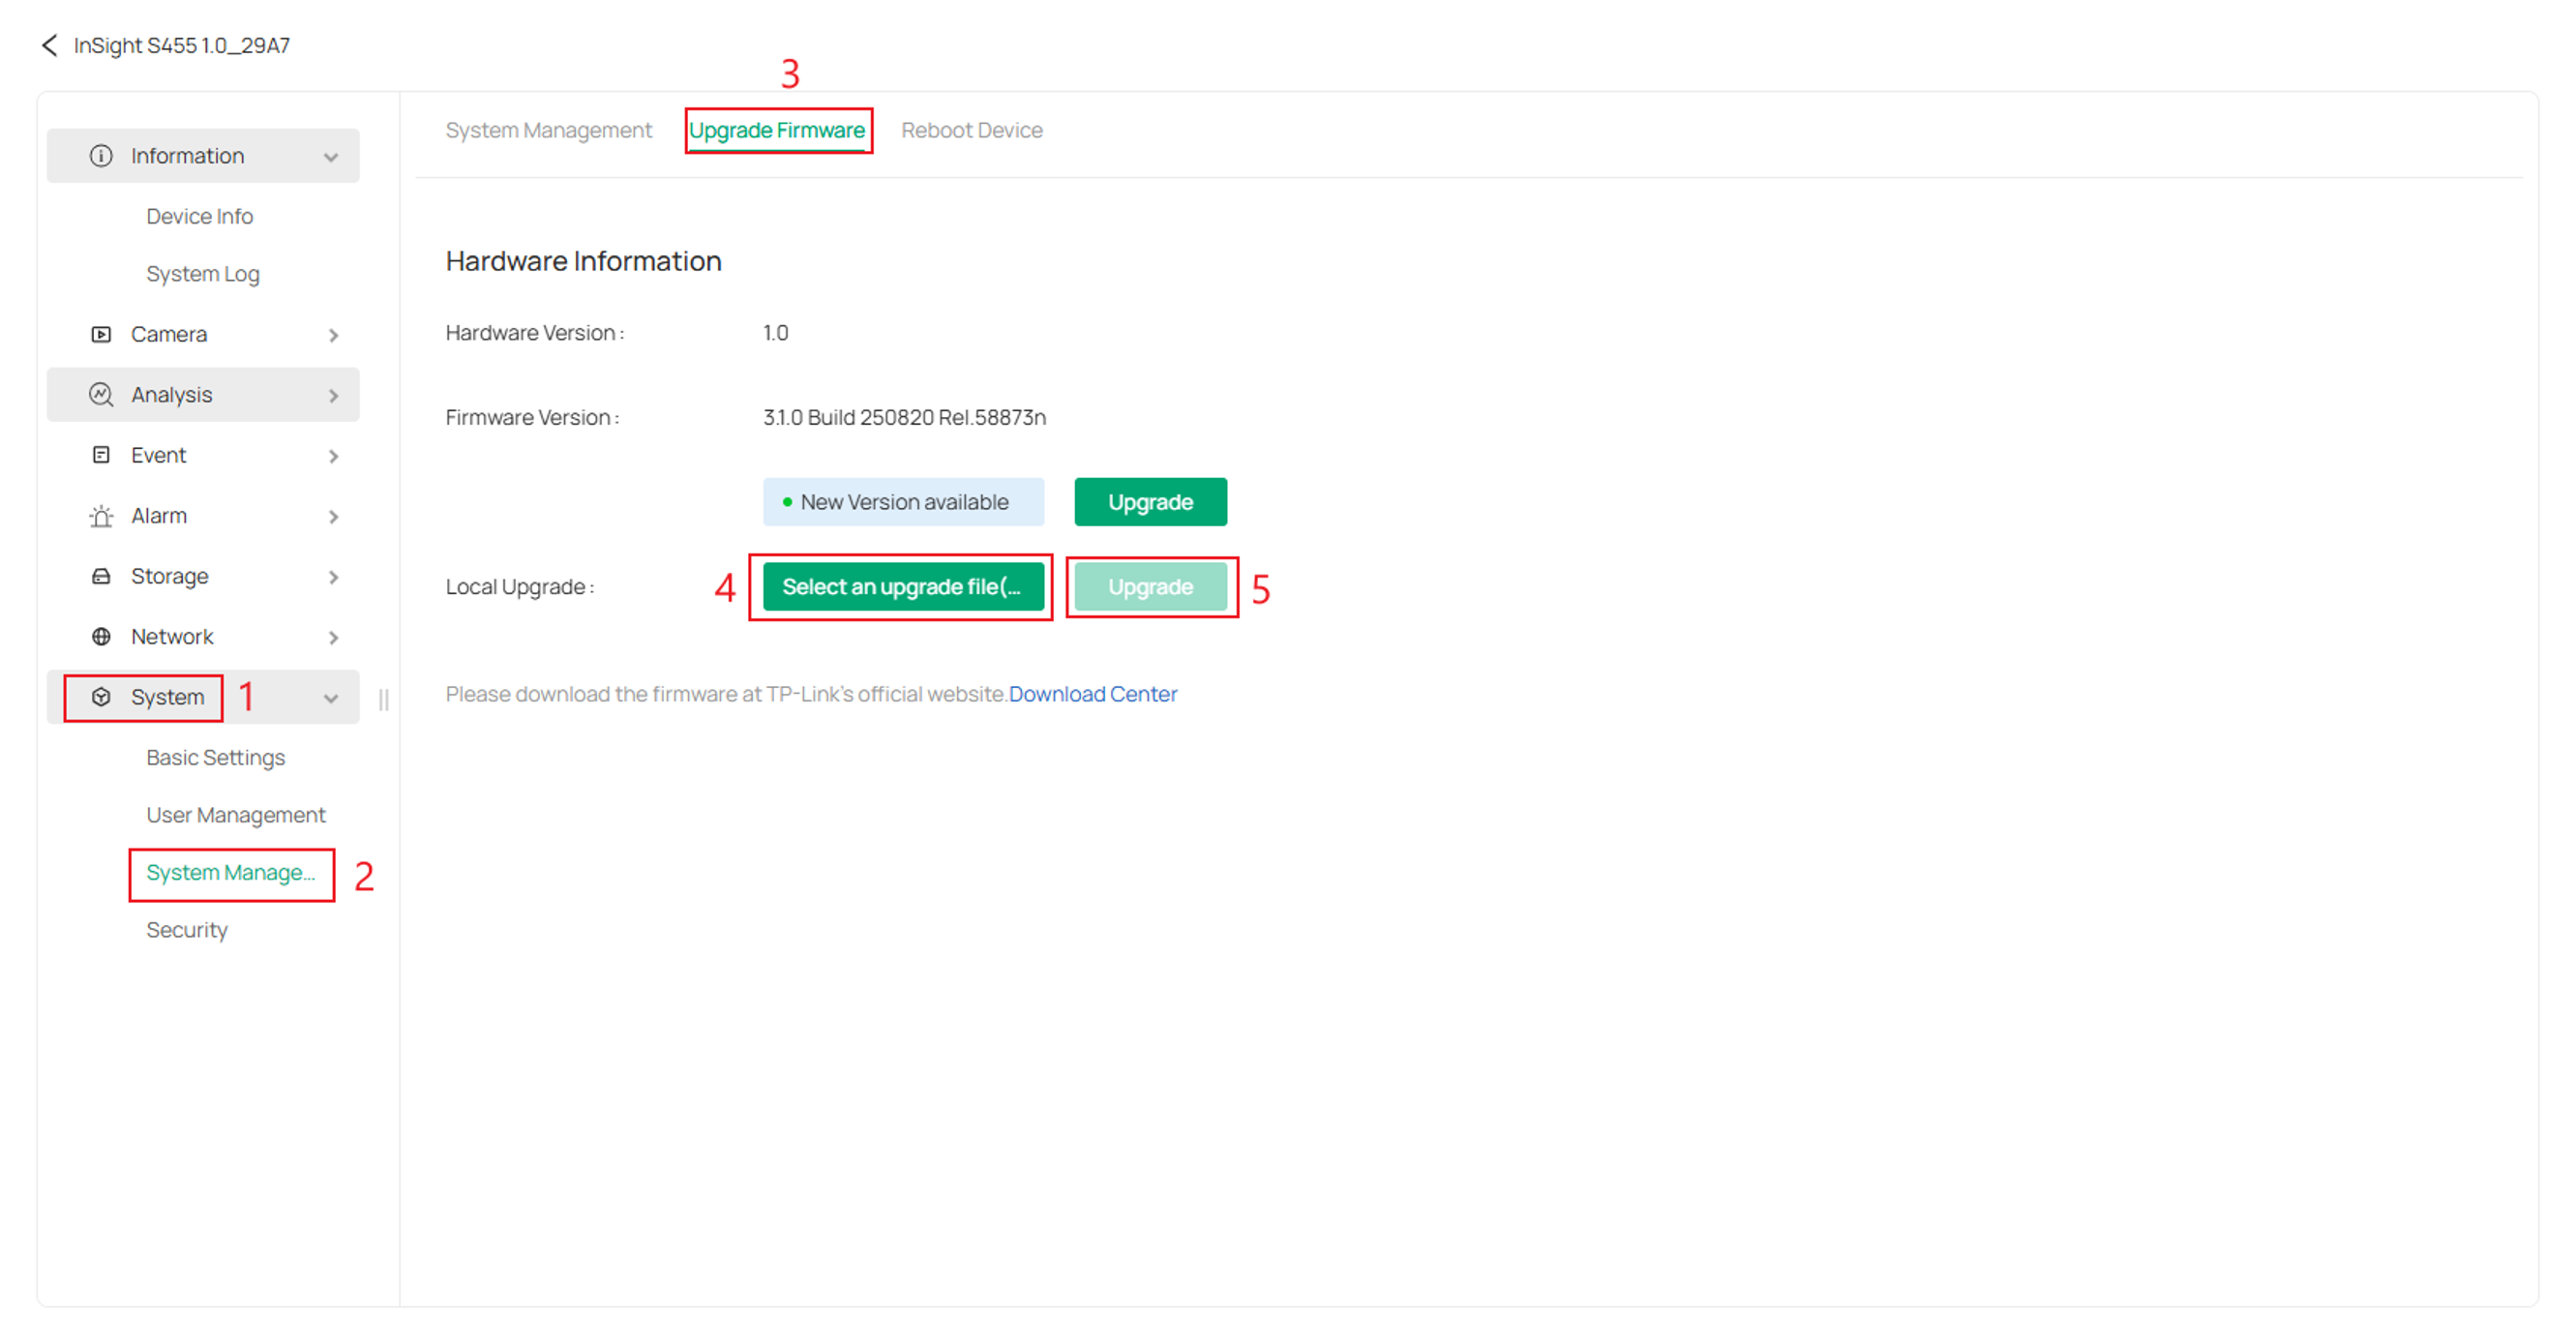
Task: Select the System menu label
Action: point(168,697)
